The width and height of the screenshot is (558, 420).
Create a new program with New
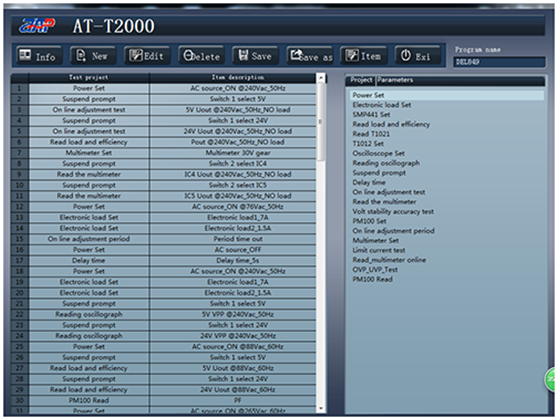(93, 56)
